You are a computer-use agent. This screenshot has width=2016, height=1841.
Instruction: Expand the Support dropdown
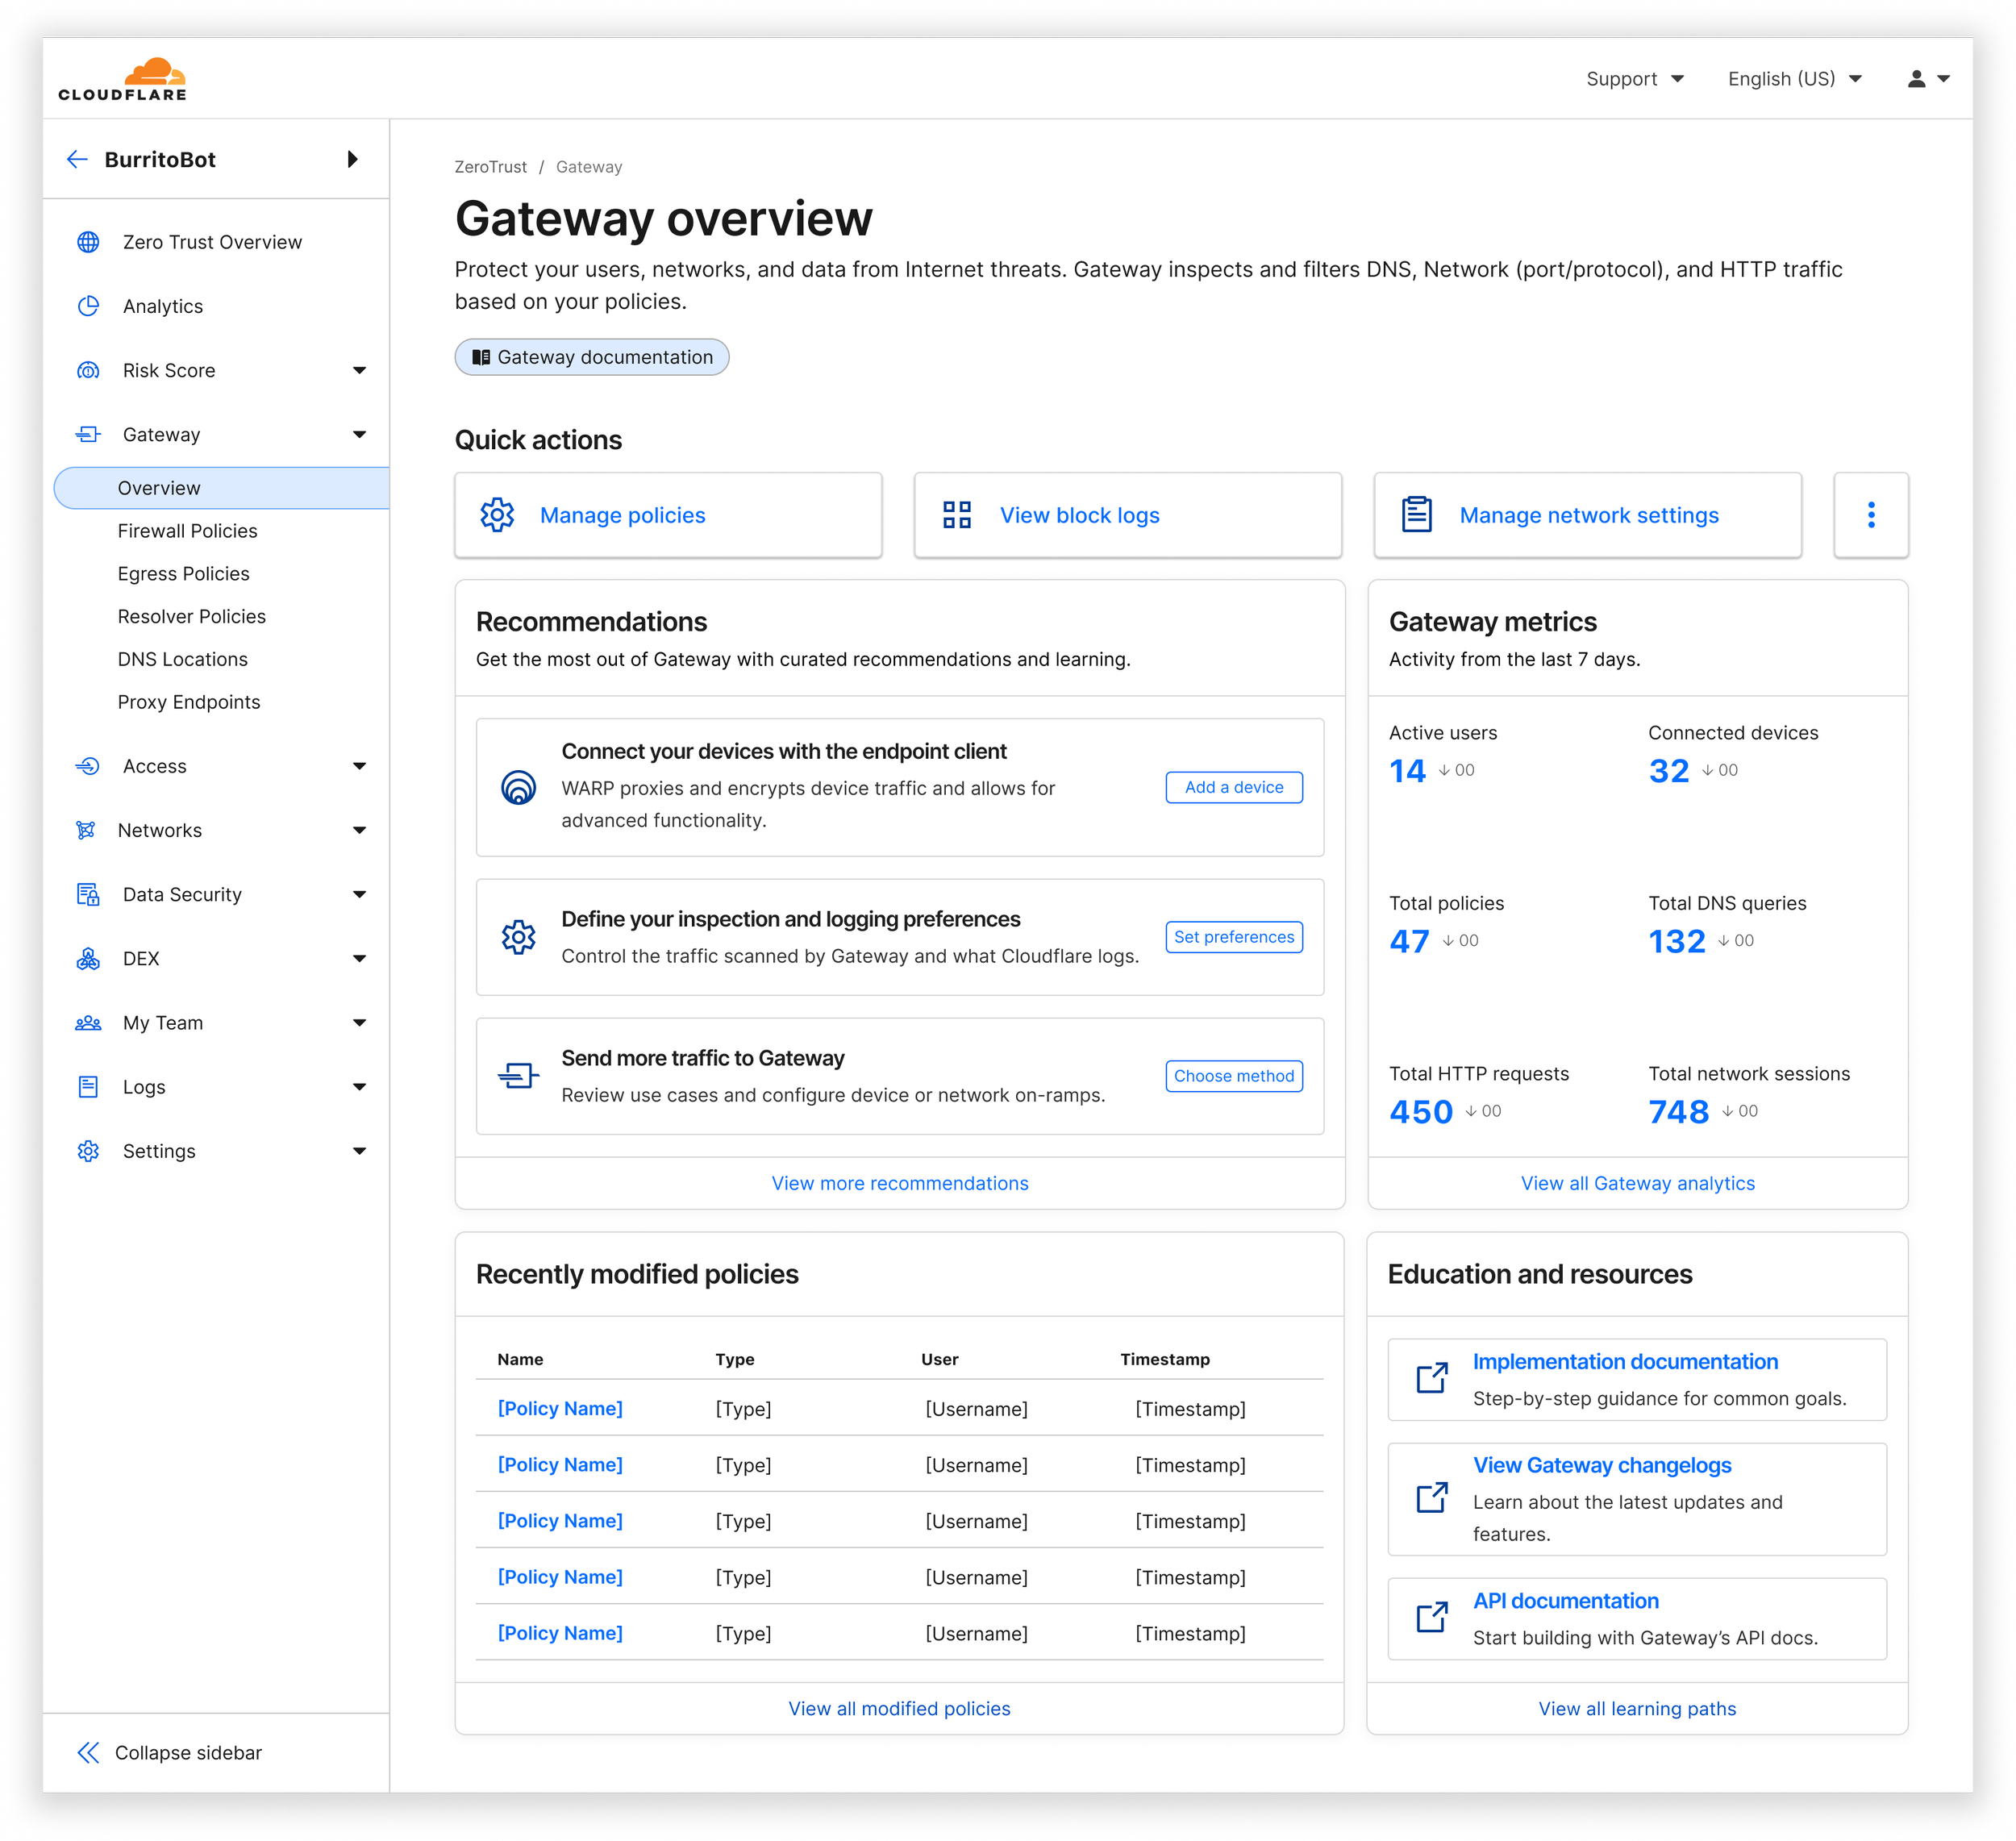[1634, 78]
